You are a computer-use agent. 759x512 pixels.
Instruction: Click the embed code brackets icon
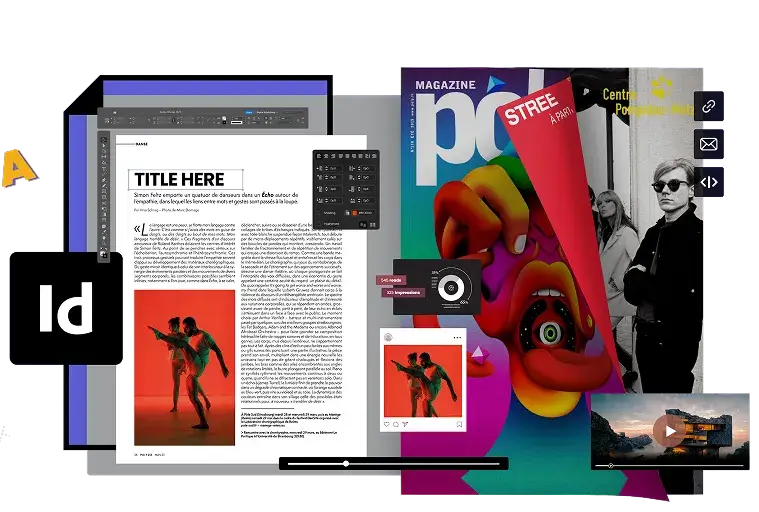tap(709, 182)
